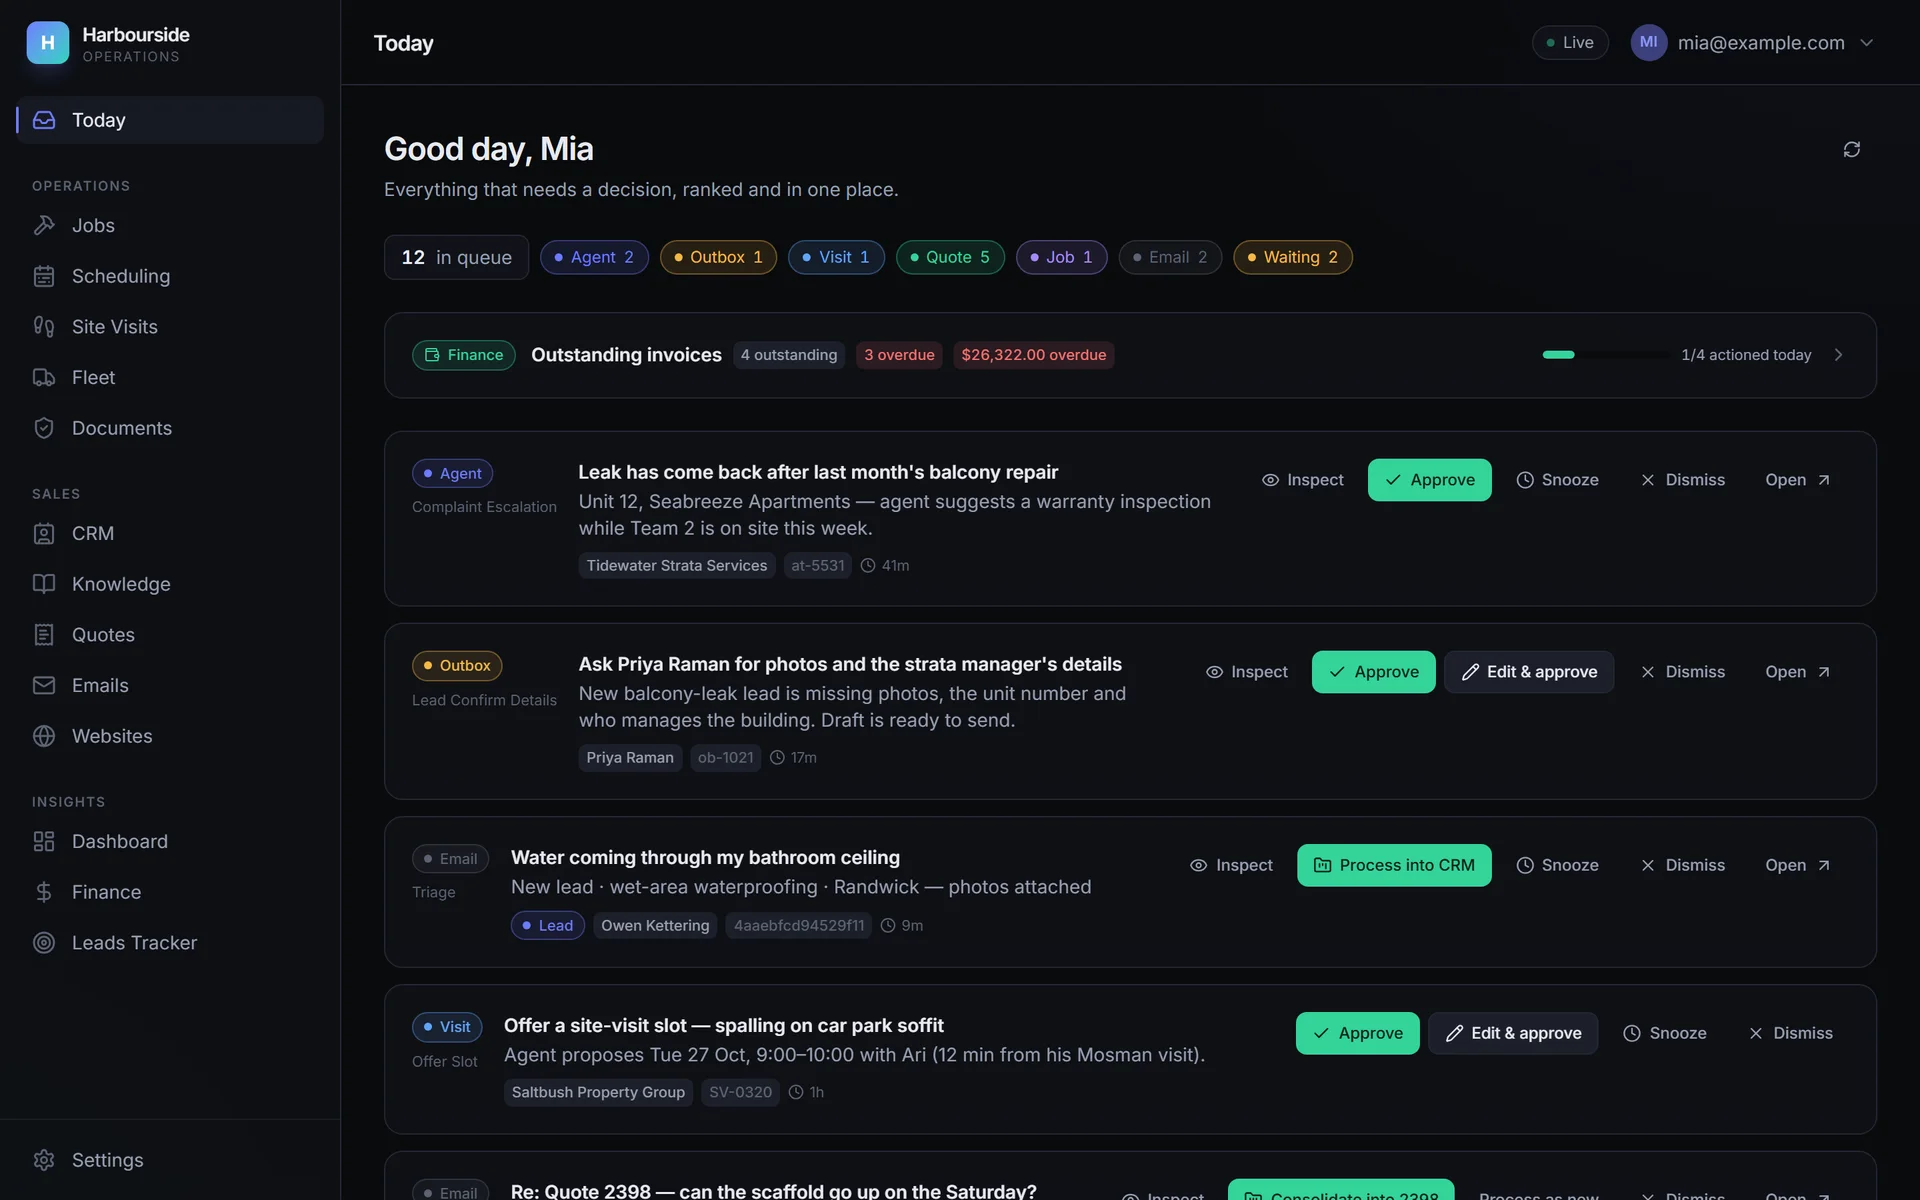Click the invoices actioned progress bar
Viewport: 1920px width, 1200px height.
pyautogui.click(x=1606, y=355)
